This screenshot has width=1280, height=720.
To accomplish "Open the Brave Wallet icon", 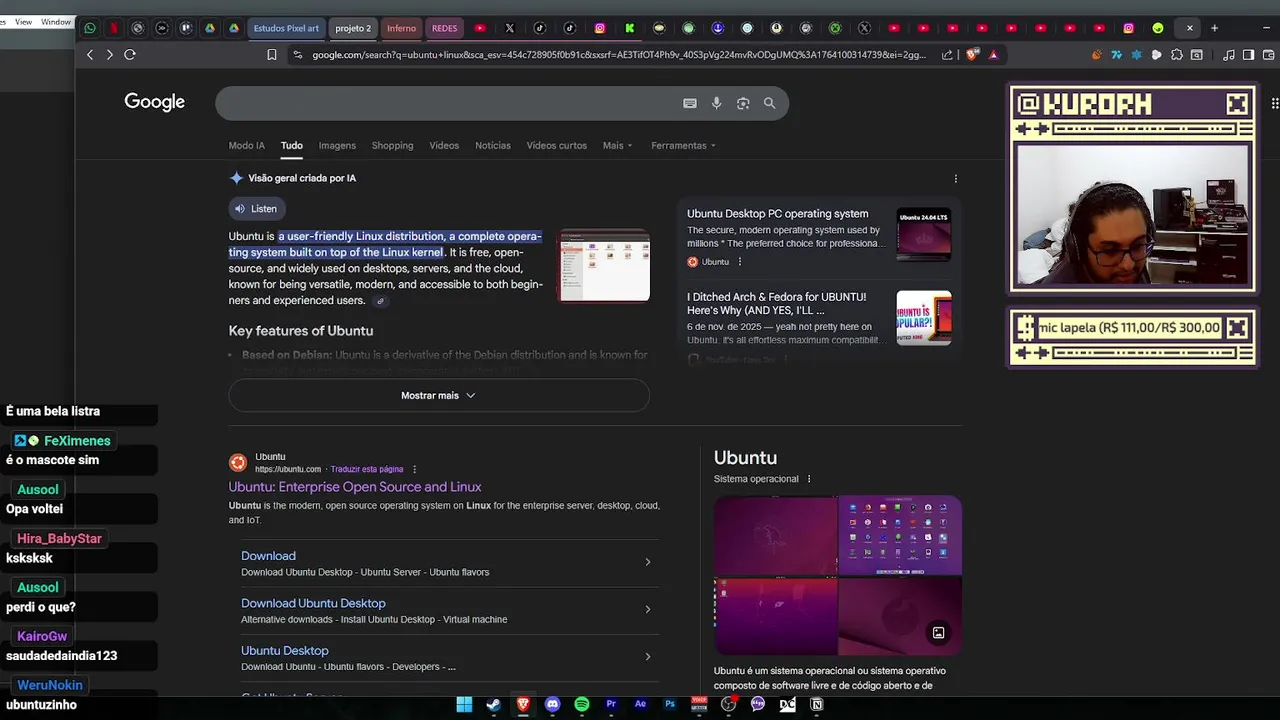I will click(1267, 55).
